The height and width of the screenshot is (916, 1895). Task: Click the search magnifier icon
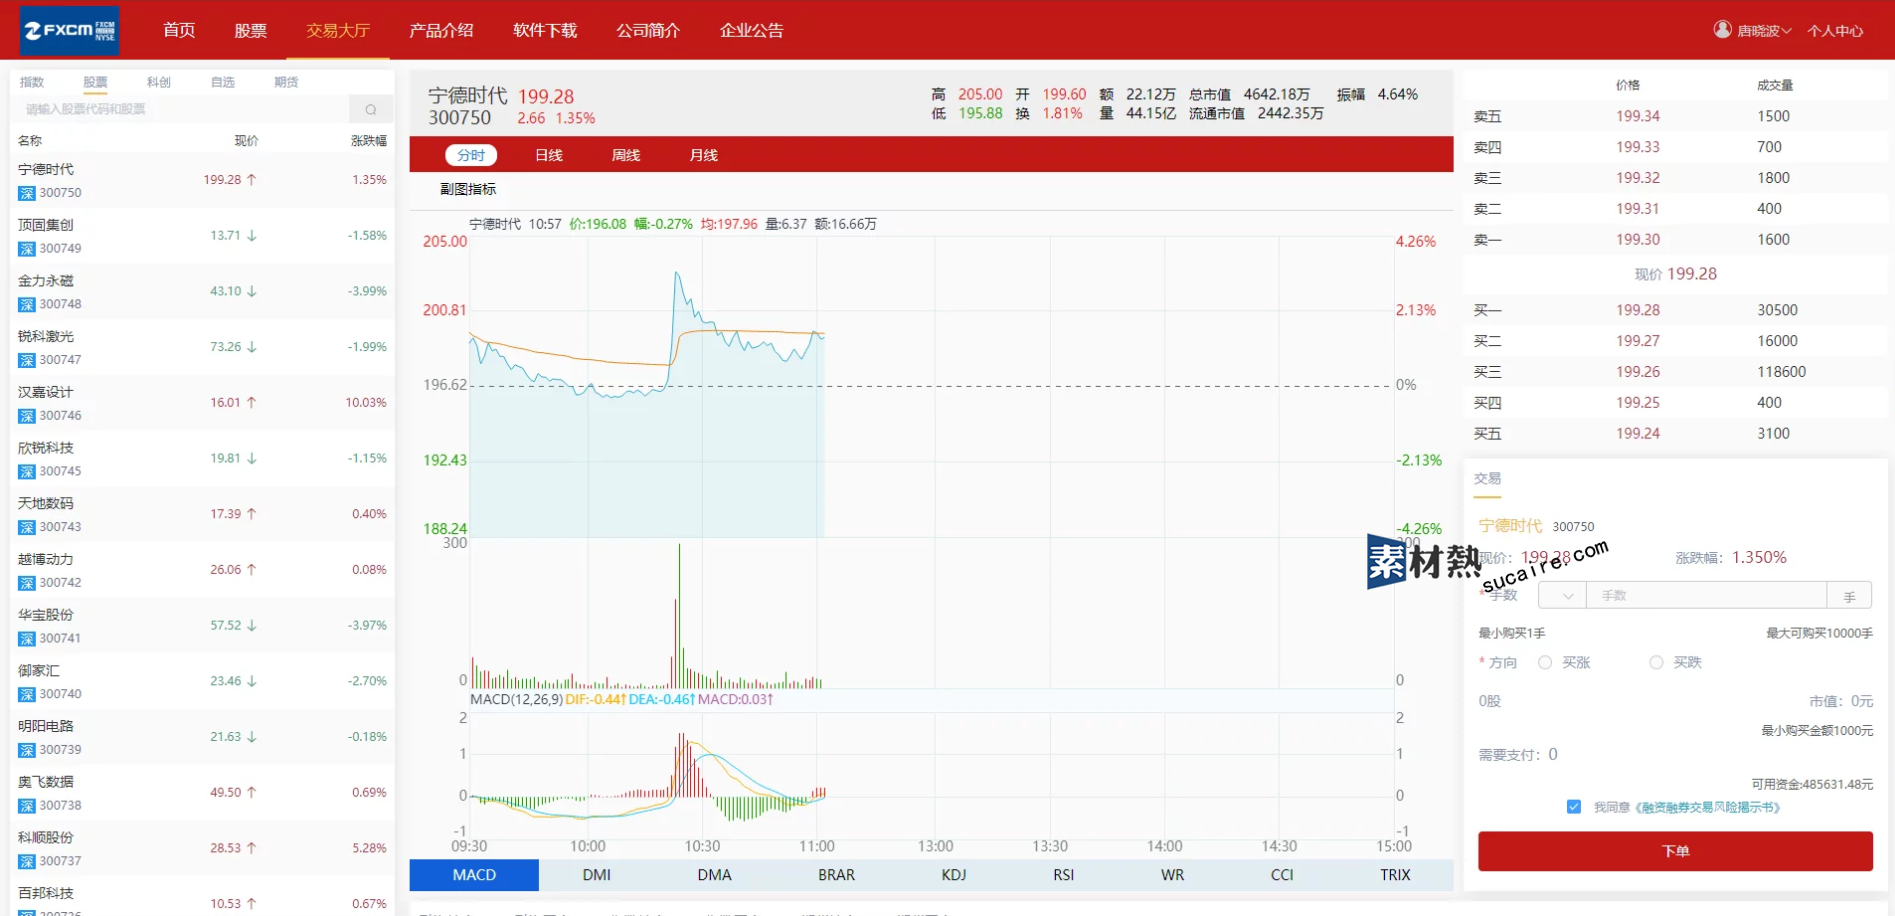click(371, 109)
